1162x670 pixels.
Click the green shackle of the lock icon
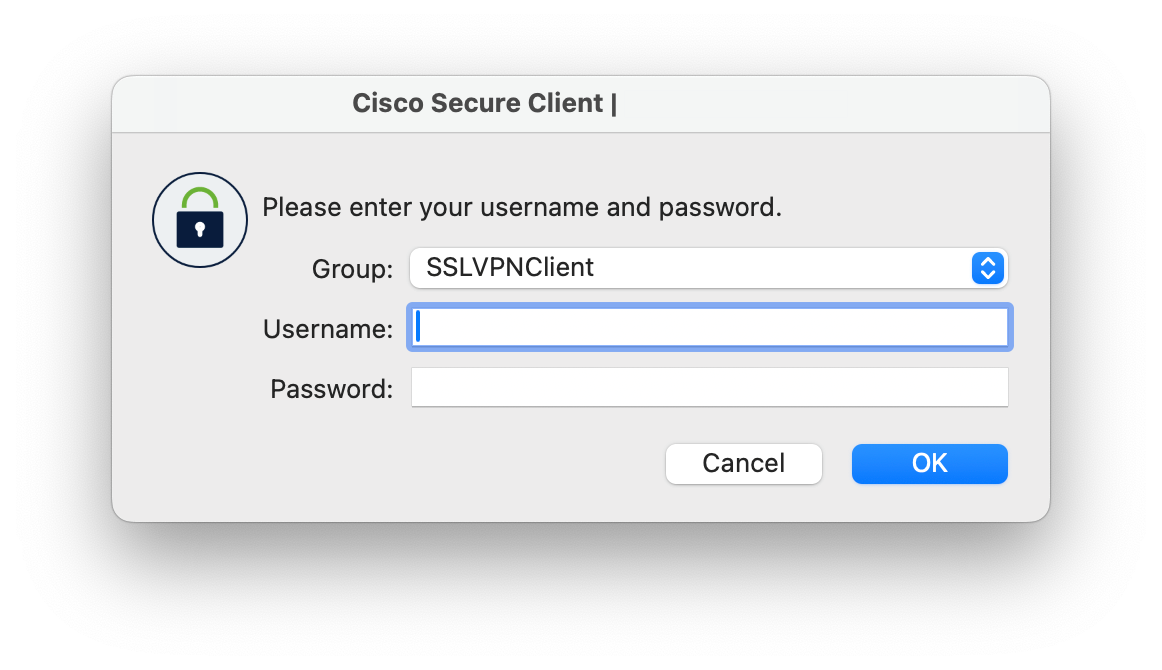click(200, 199)
